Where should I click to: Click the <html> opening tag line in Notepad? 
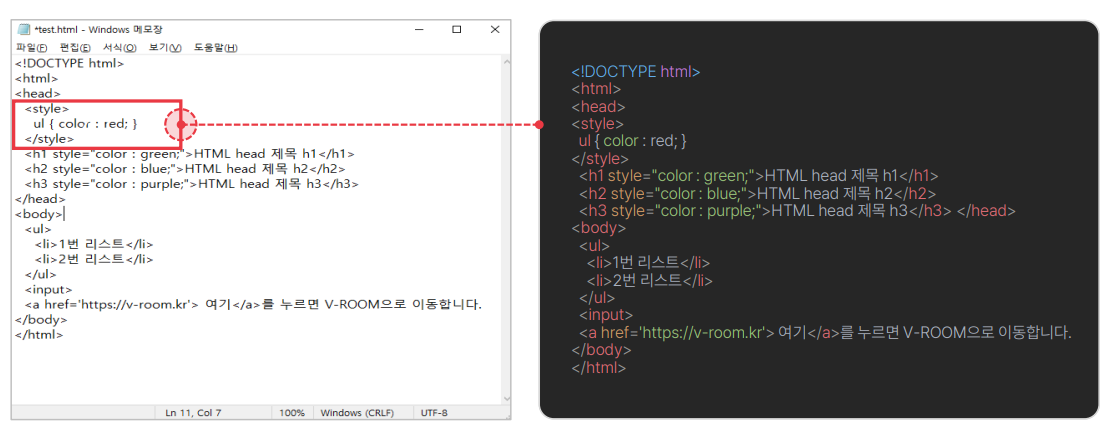pyautogui.click(x=37, y=78)
